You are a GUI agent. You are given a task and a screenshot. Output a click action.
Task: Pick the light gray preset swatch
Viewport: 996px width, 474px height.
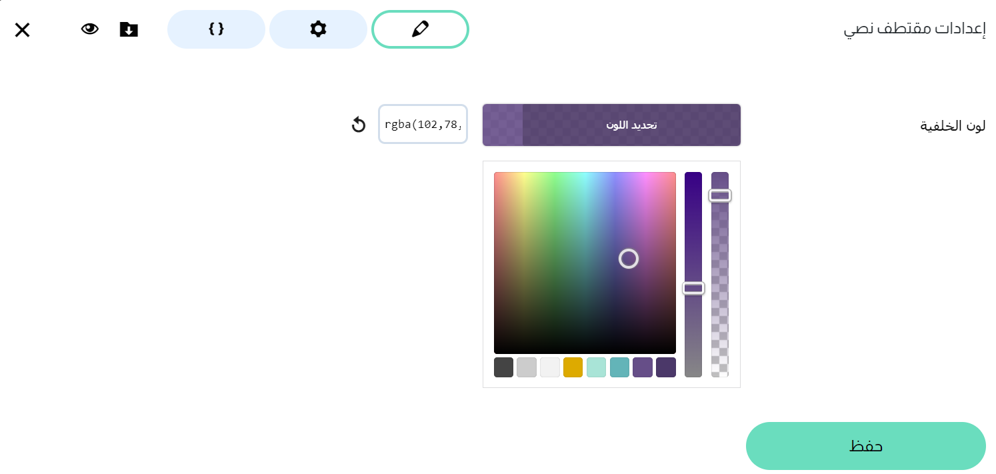tap(527, 367)
